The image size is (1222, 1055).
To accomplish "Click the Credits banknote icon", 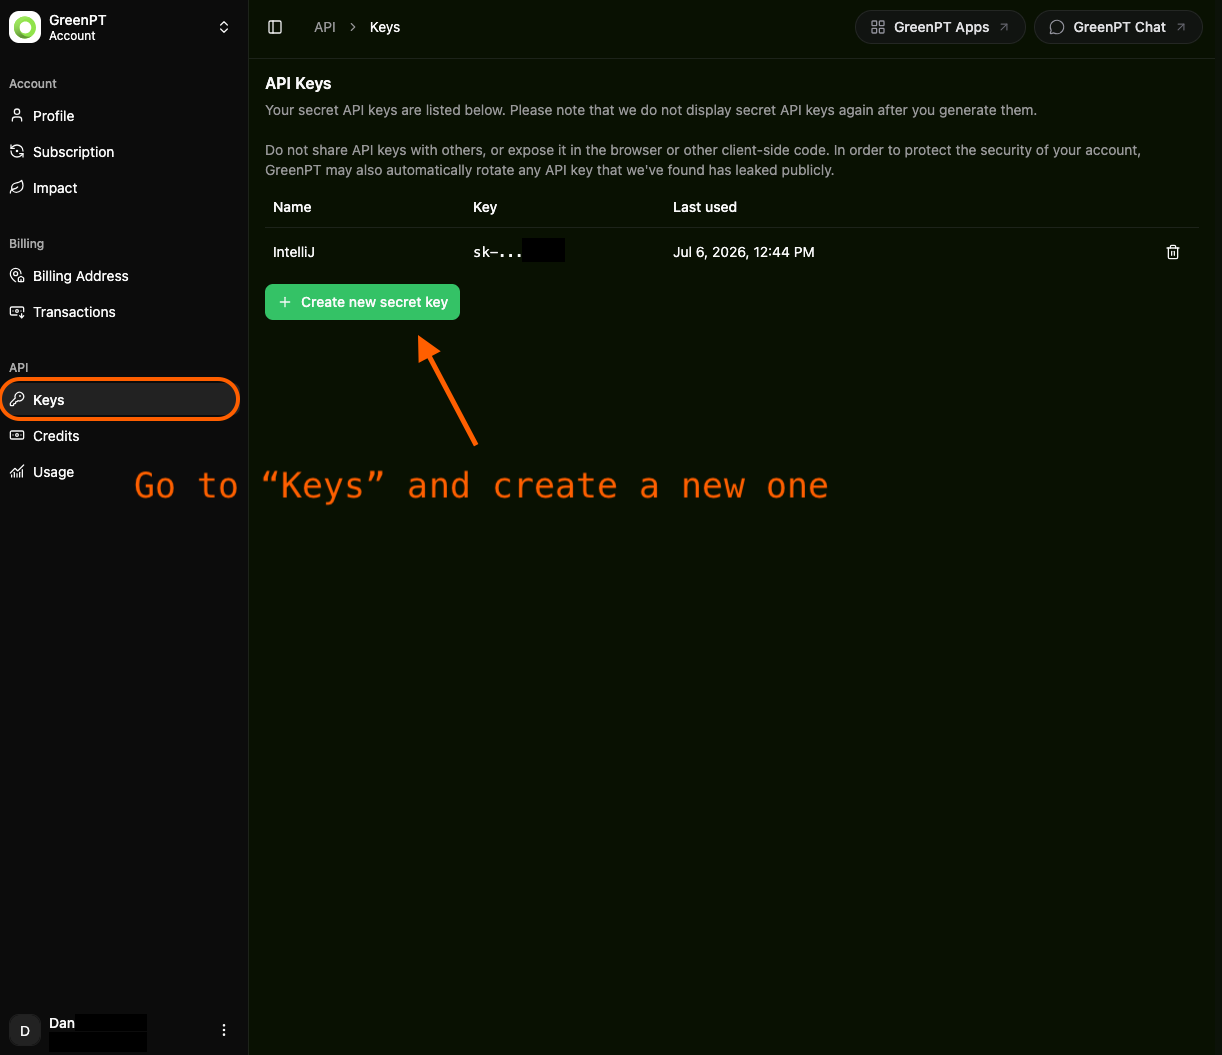I will 17,435.
